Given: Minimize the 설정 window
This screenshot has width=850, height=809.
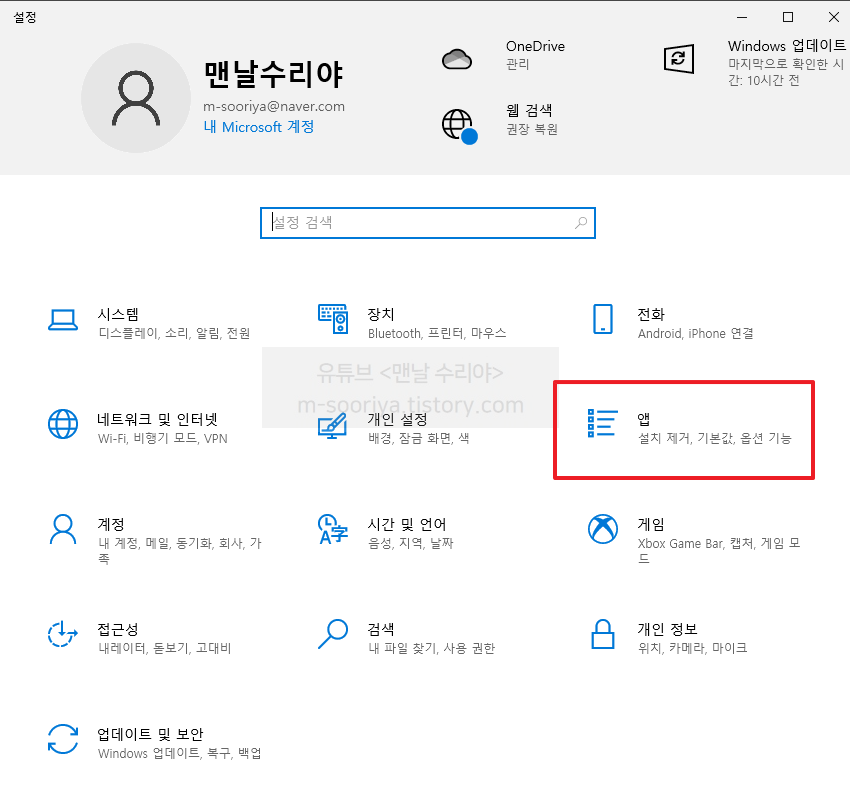Looking at the screenshot, I should (x=742, y=17).
